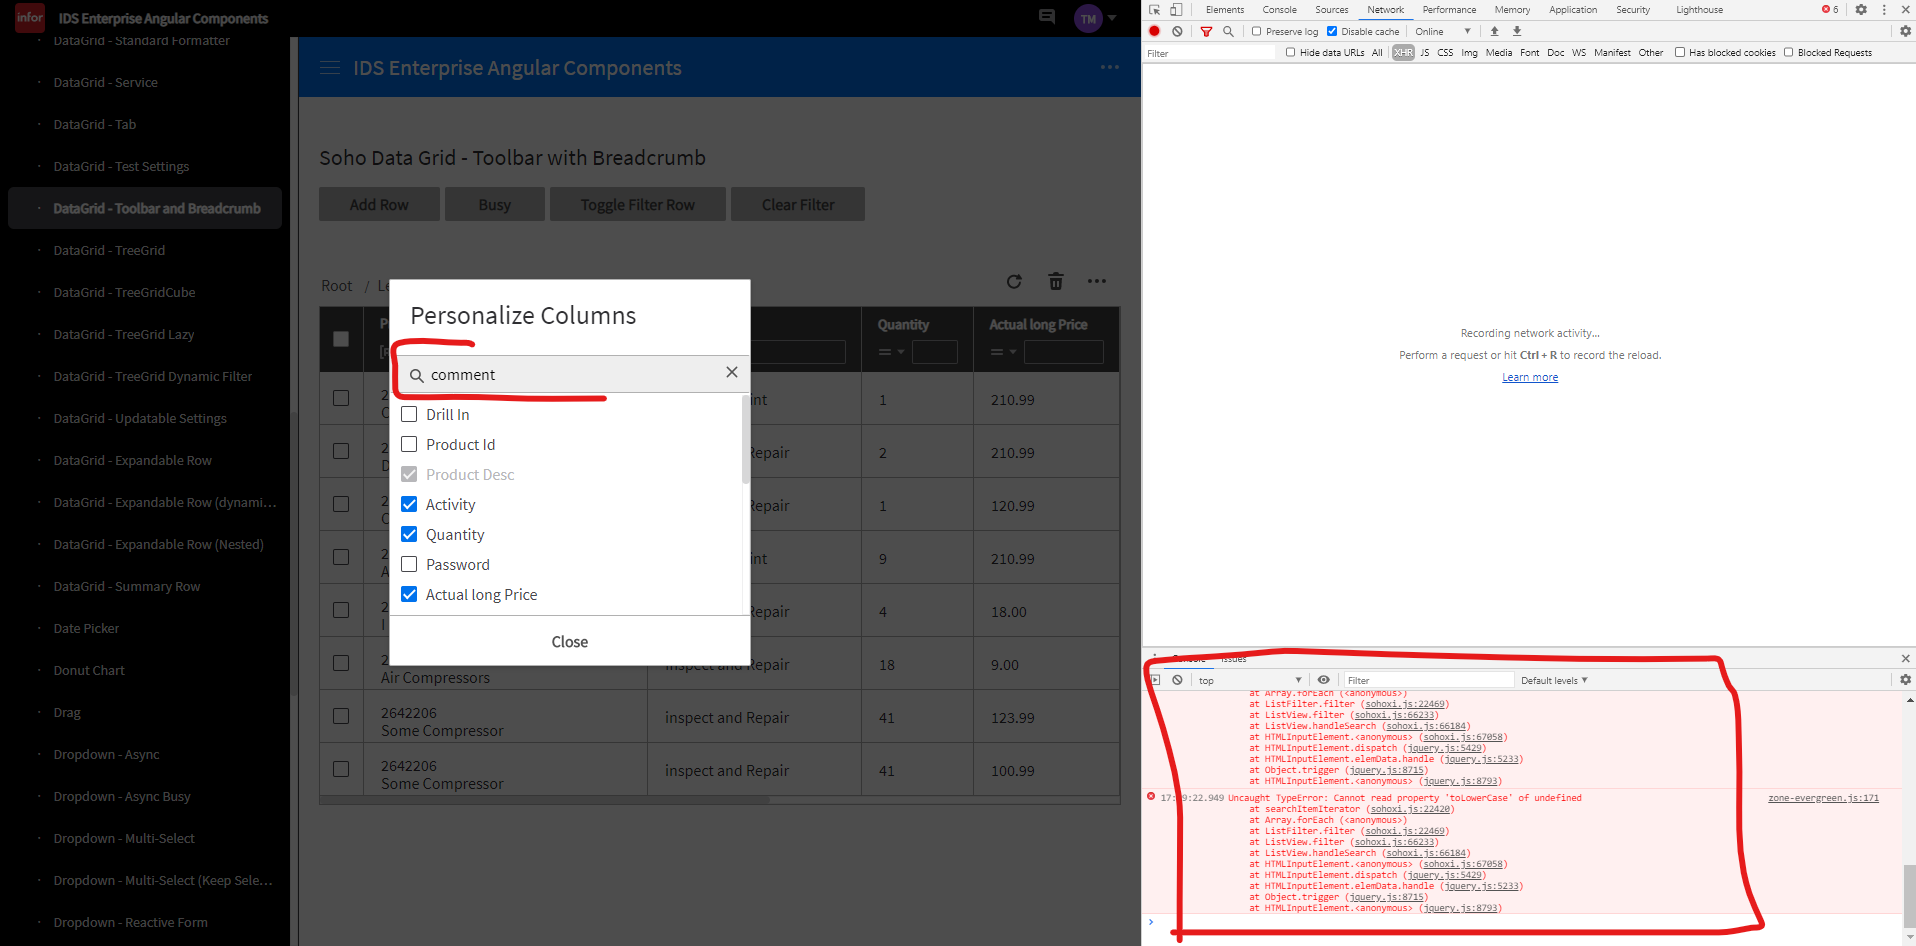
Task: Open the hamburger menu in the blue header
Action: click(x=330, y=68)
